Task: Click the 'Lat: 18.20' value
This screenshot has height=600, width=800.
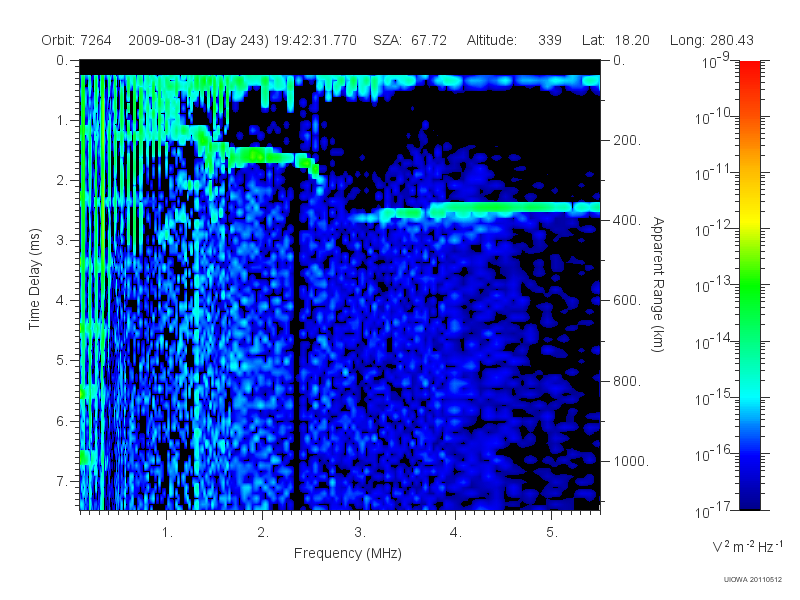Action: click(616, 40)
